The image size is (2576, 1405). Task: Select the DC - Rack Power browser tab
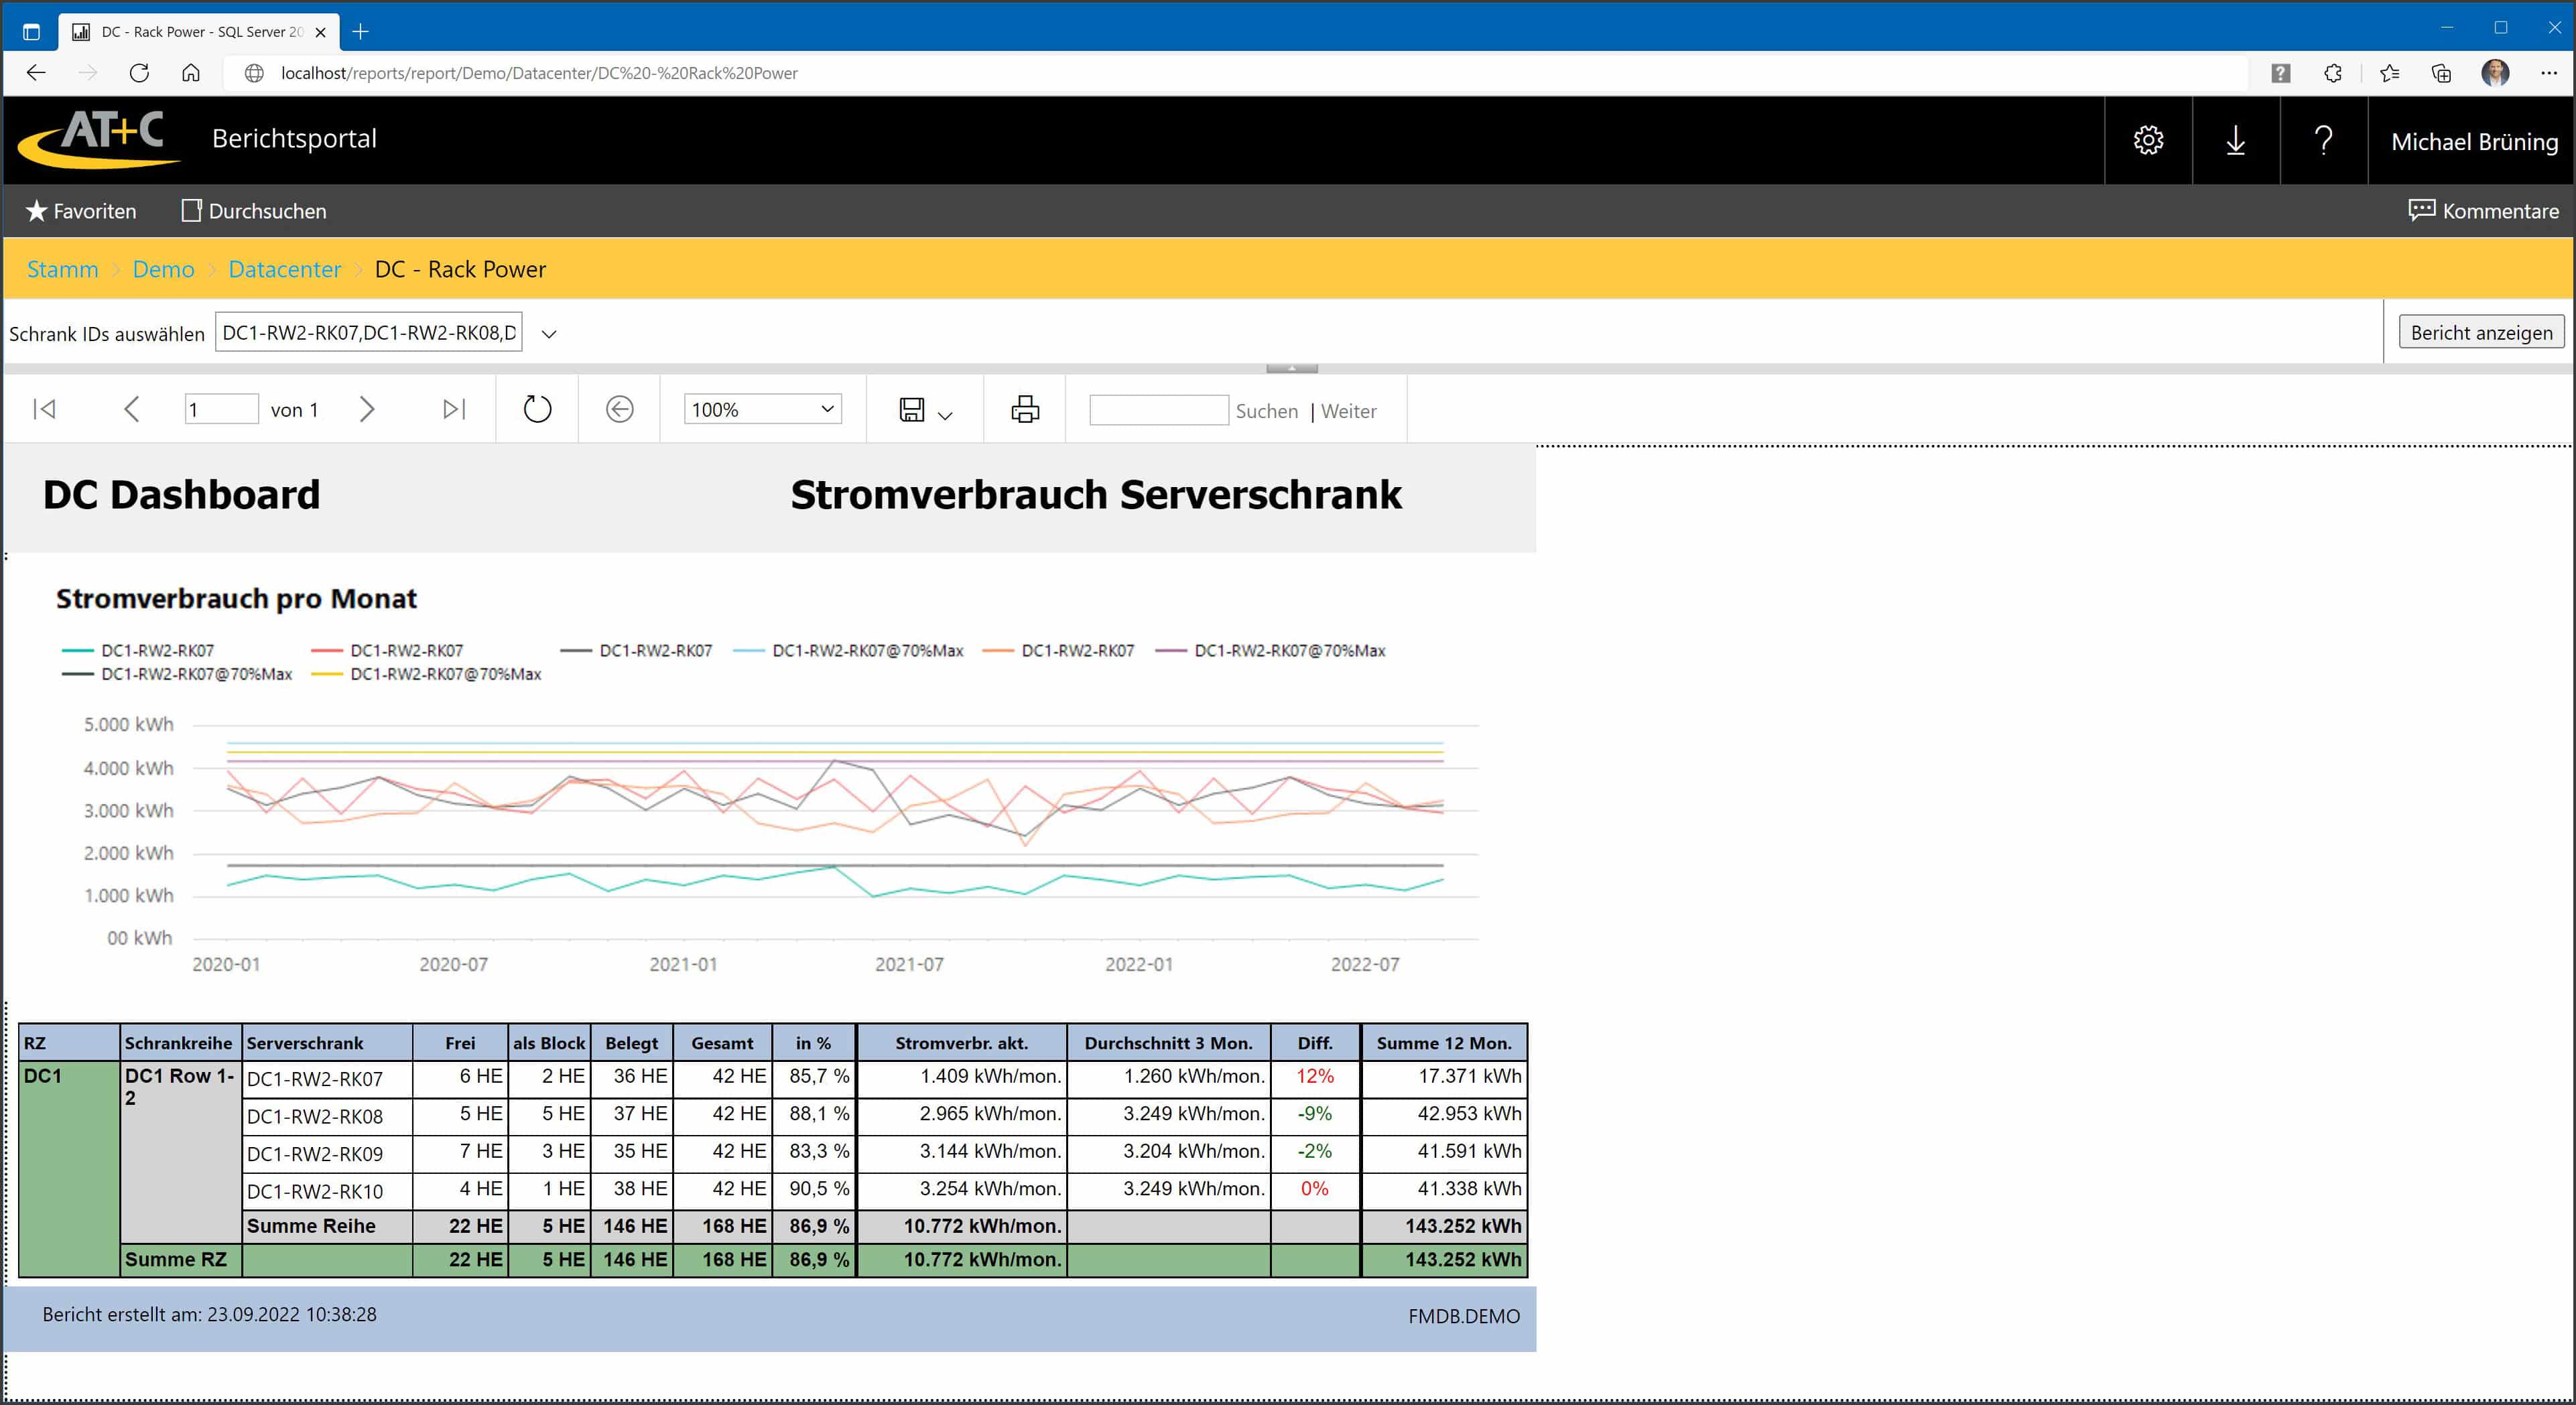point(200,32)
